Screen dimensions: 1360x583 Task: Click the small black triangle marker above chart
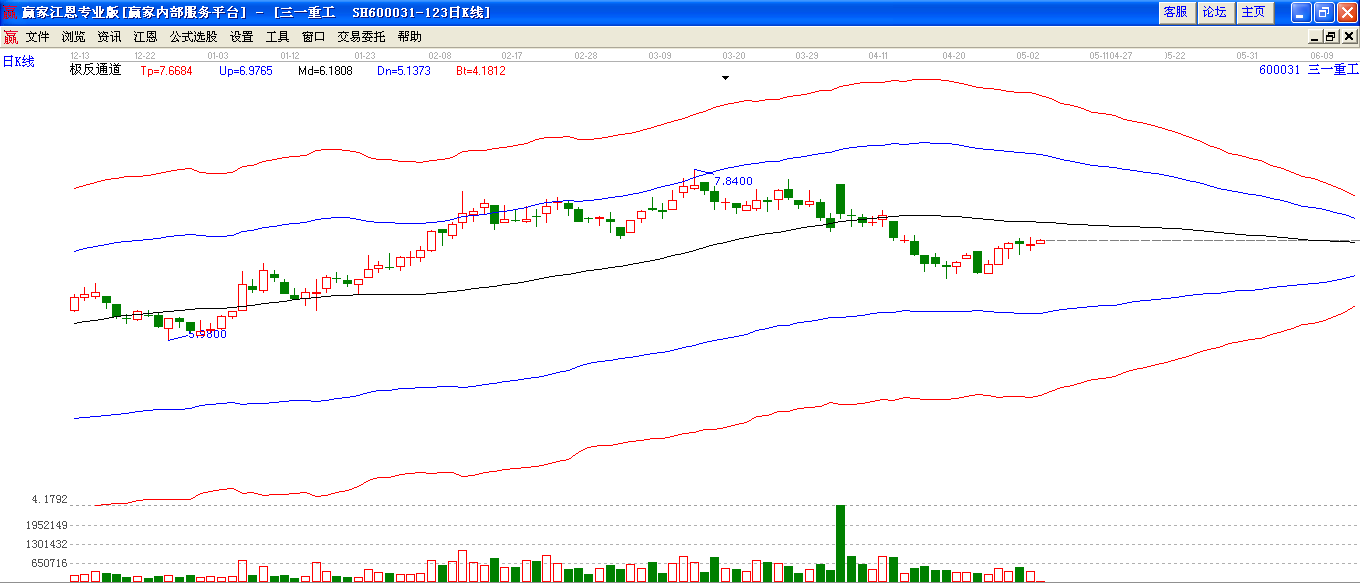(726, 77)
